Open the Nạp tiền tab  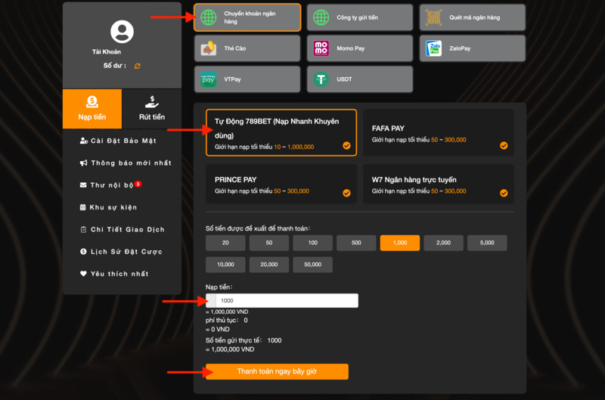[92, 109]
